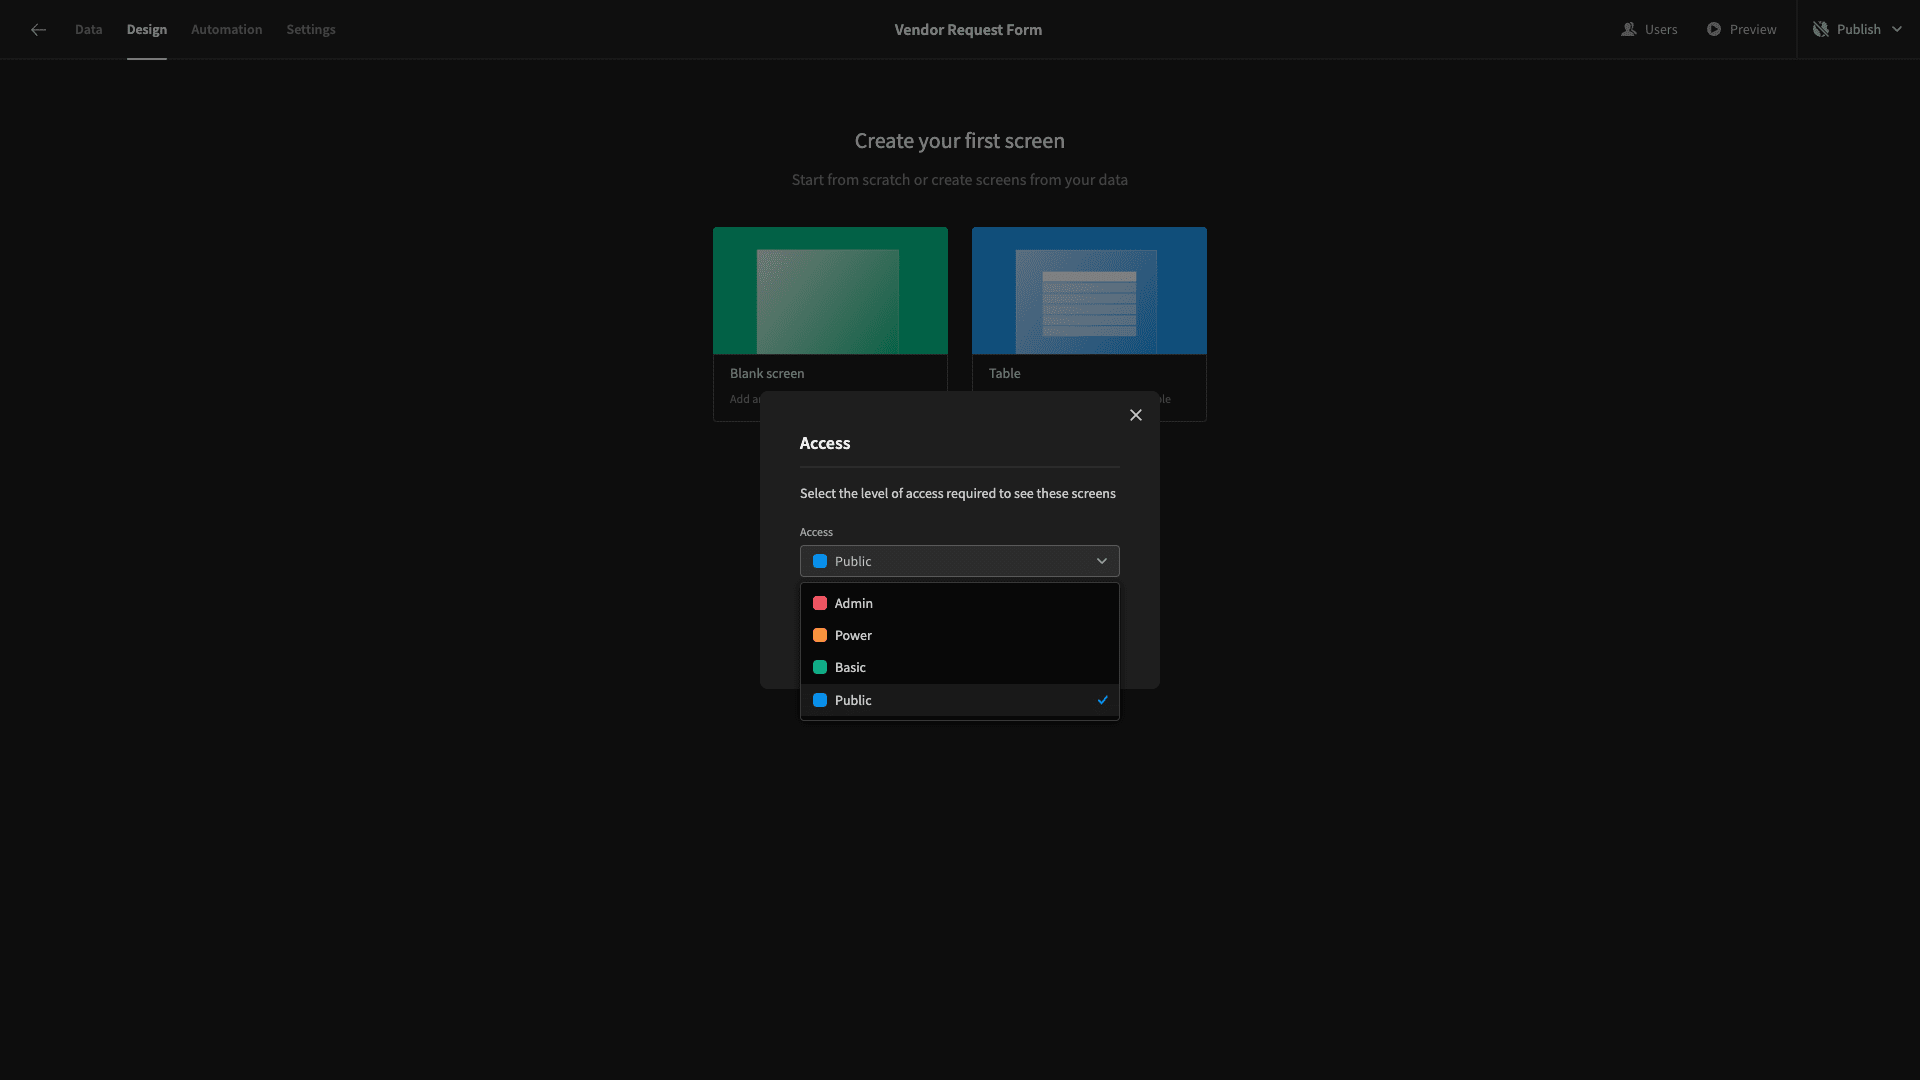Select Admin access option
This screenshot has width=1920, height=1080.
pyautogui.click(x=960, y=603)
